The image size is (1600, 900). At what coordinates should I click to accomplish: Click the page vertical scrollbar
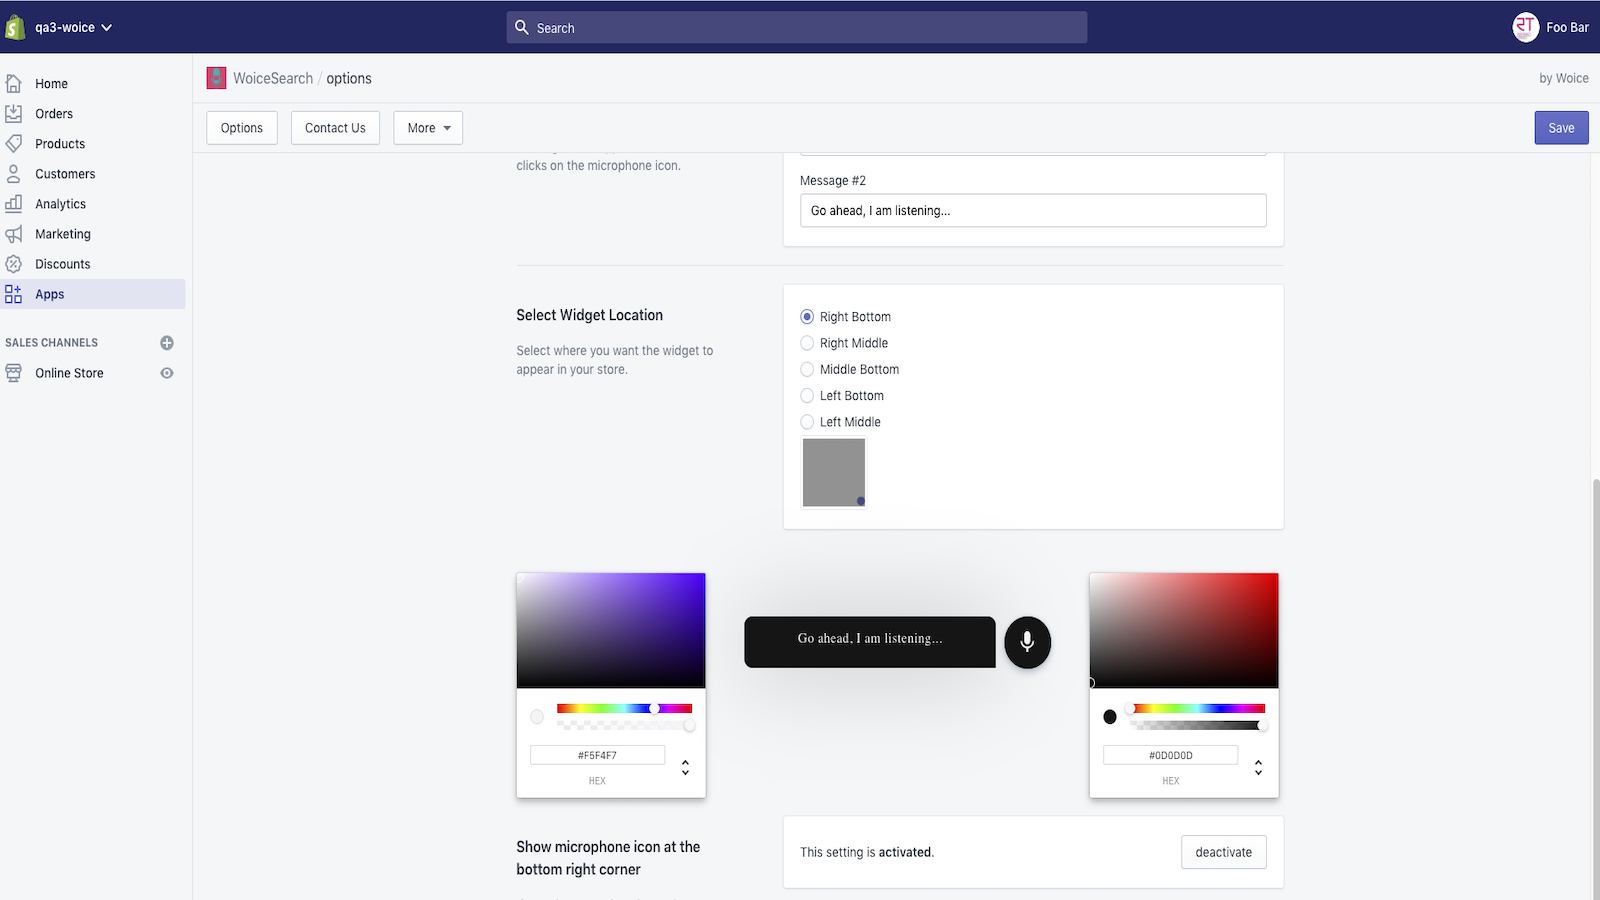pyautogui.click(x=1595, y=690)
